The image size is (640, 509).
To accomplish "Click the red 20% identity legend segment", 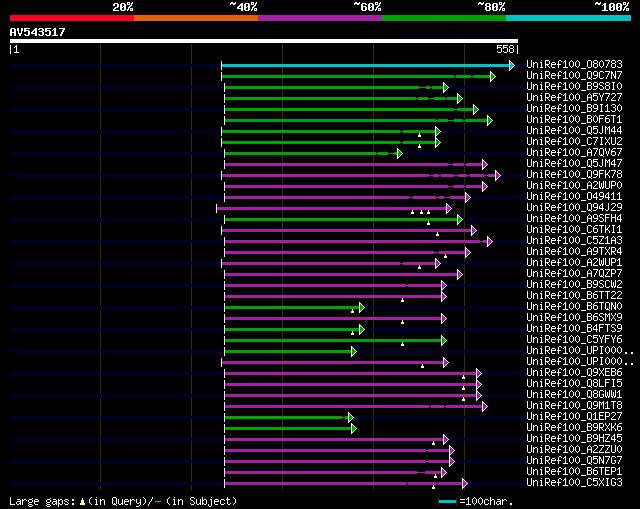I will 72,18.
